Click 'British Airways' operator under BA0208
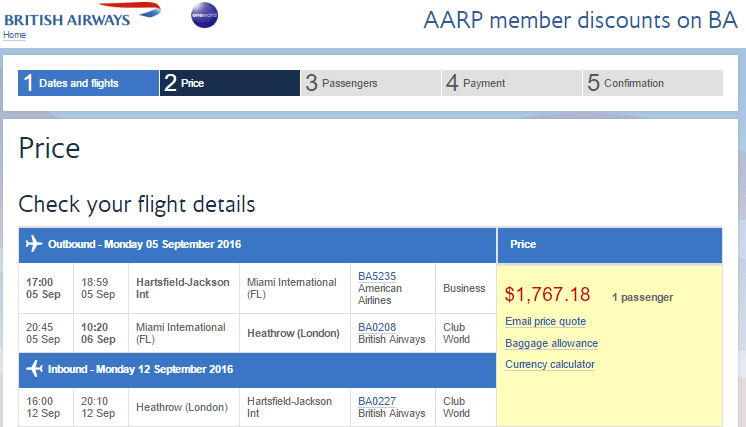The width and height of the screenshot is (746, 427). (392, 340)
